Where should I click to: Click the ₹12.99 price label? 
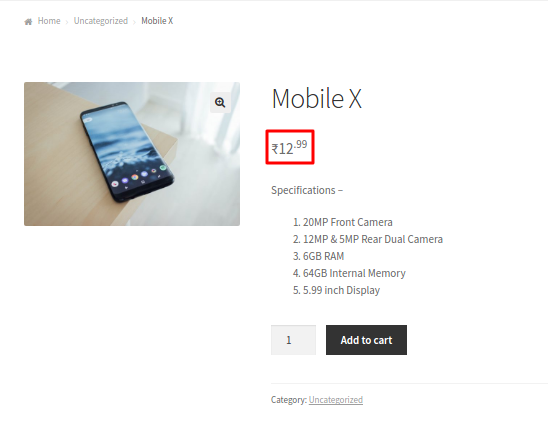point(289,147)
